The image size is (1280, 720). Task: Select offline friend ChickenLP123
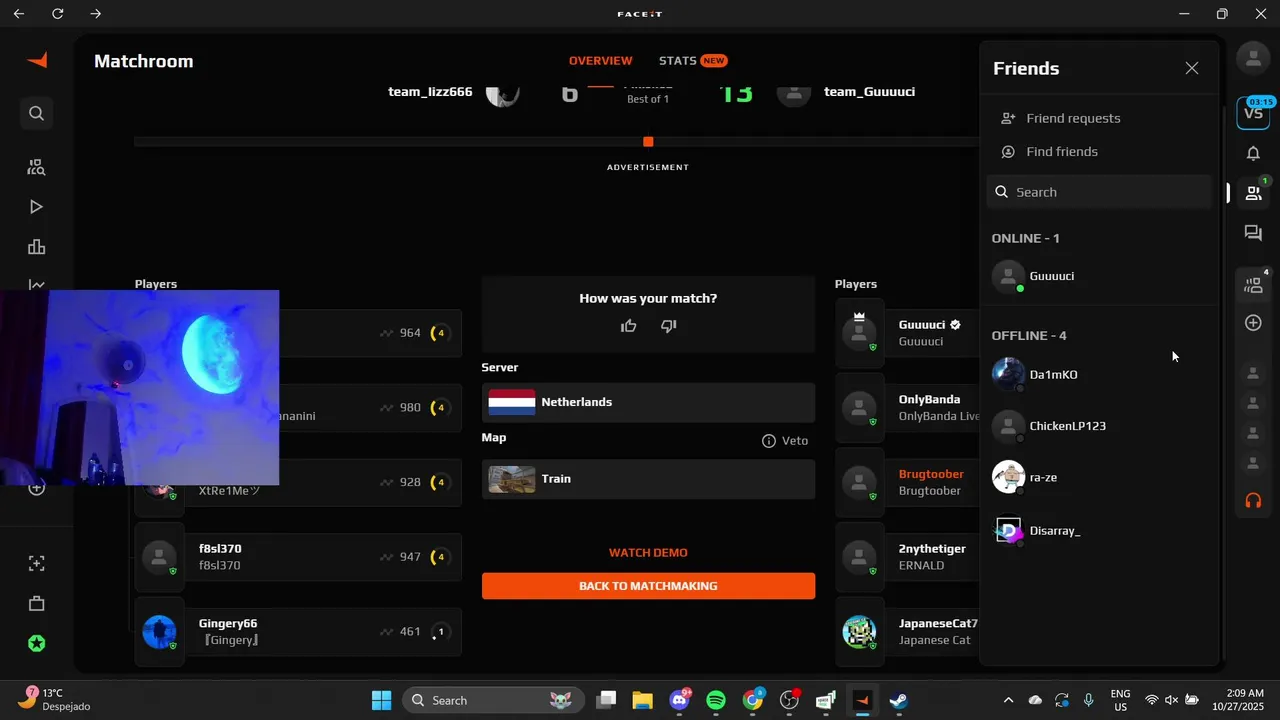1099,426
